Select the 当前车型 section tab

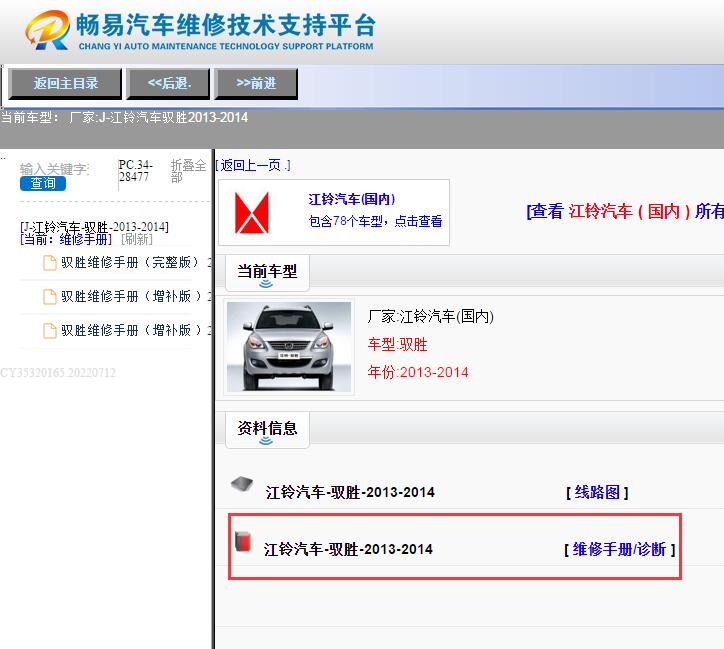[x=267, y=272]
